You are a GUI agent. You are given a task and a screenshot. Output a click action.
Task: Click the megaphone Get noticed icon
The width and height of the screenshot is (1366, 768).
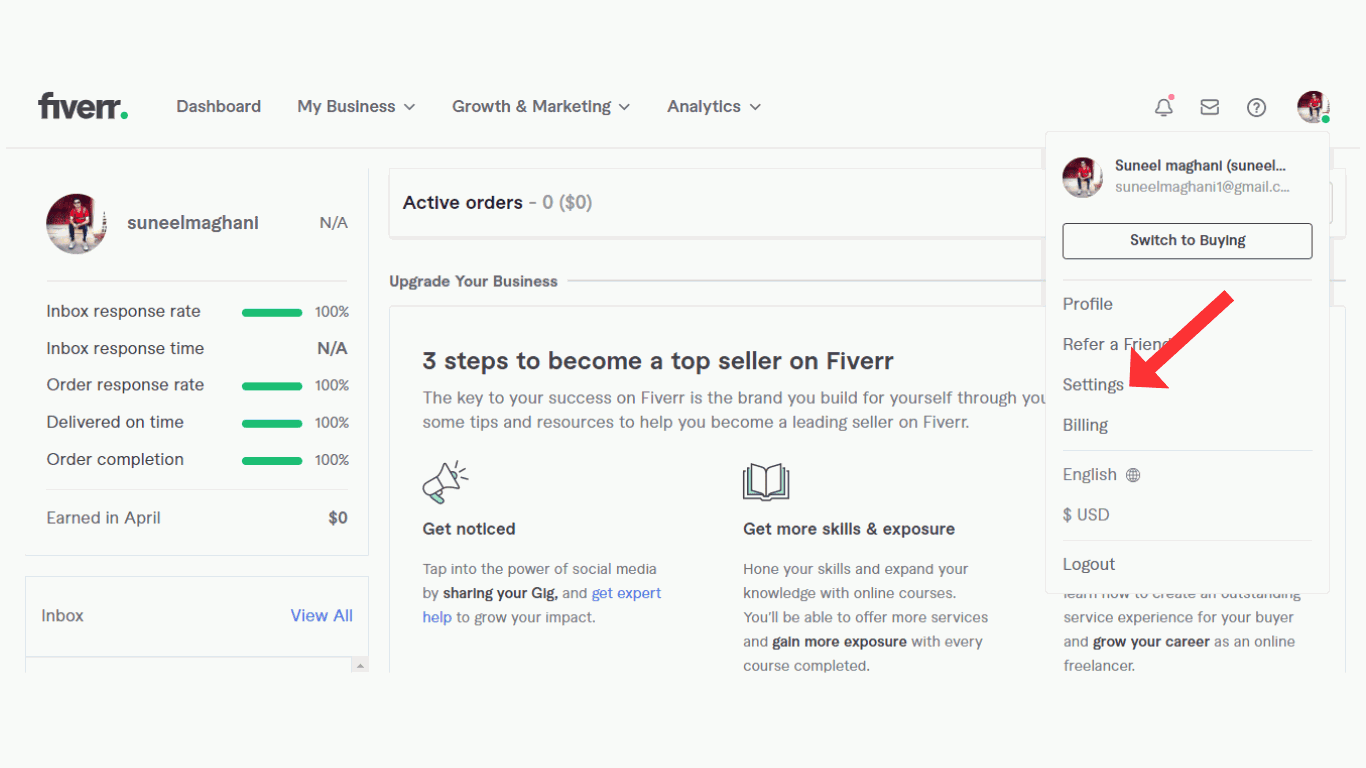446,482
